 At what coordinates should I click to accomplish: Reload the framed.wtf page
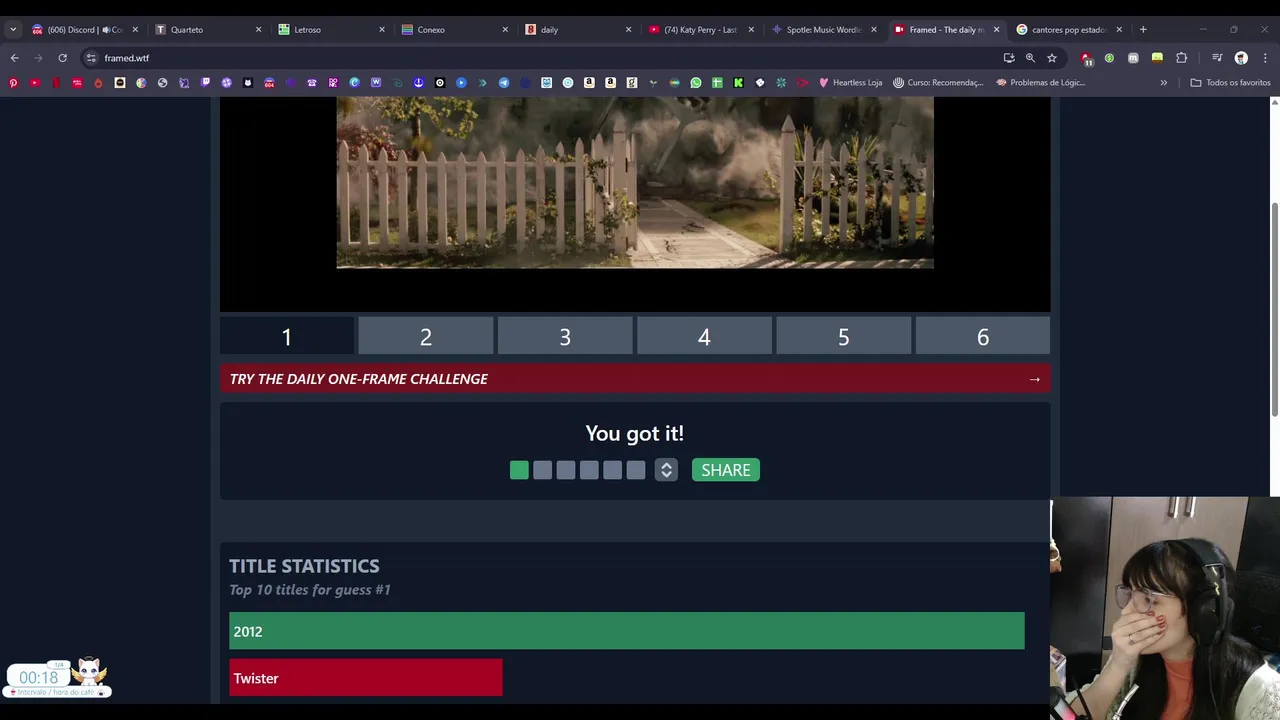coord(62,58)
